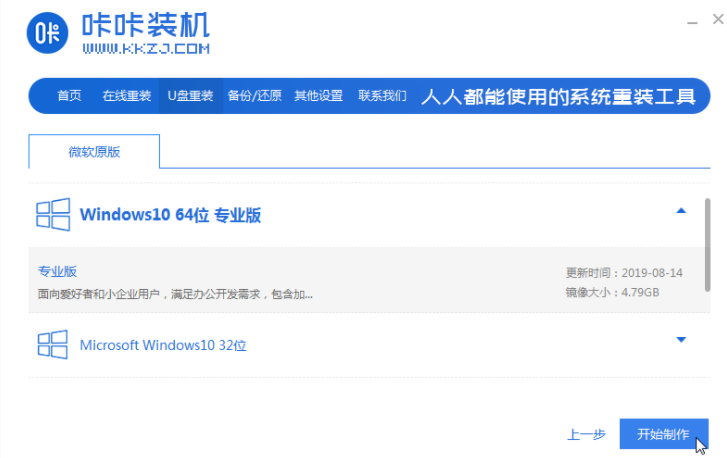Collapse the Windows10 64位 专业版 section arrow
Image resolution: width=727 pixels, height=458 pixels.
pos(681,211)
